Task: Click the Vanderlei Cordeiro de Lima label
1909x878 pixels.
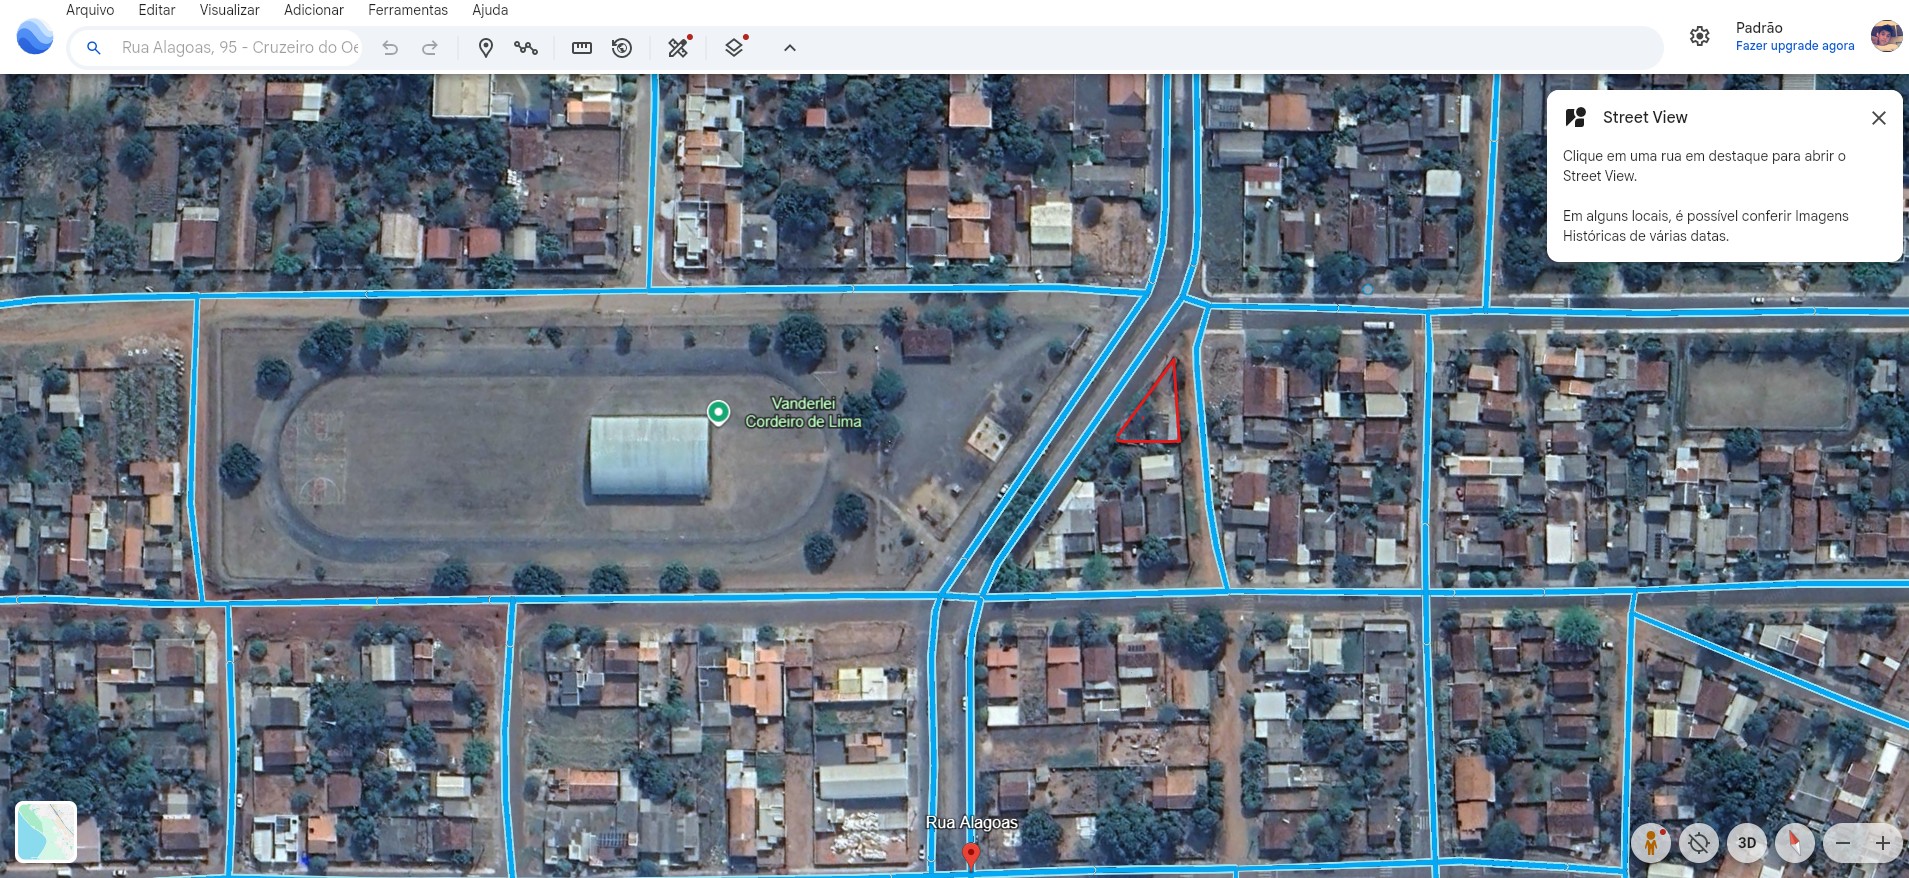Action: (x=803, y=412)
